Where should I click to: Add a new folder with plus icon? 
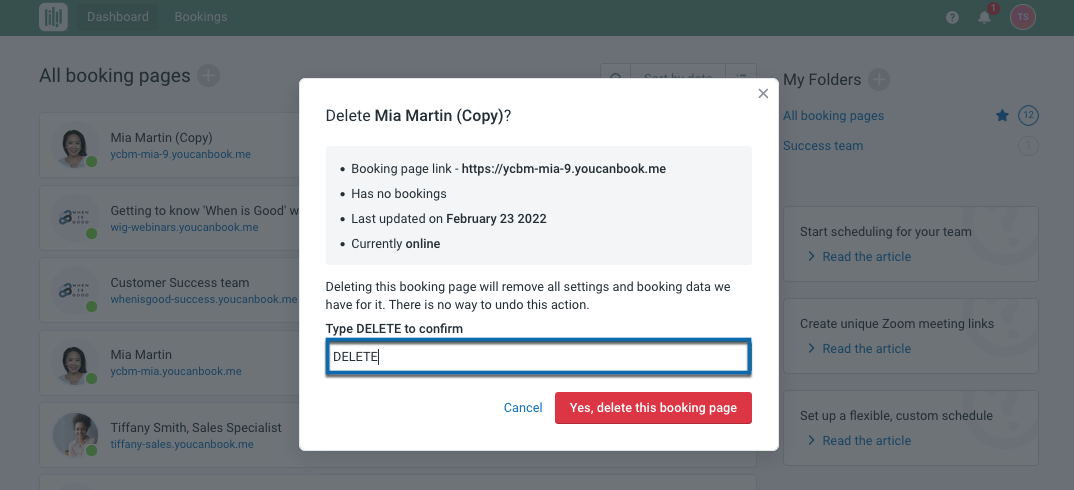click(x=878, y=79)
